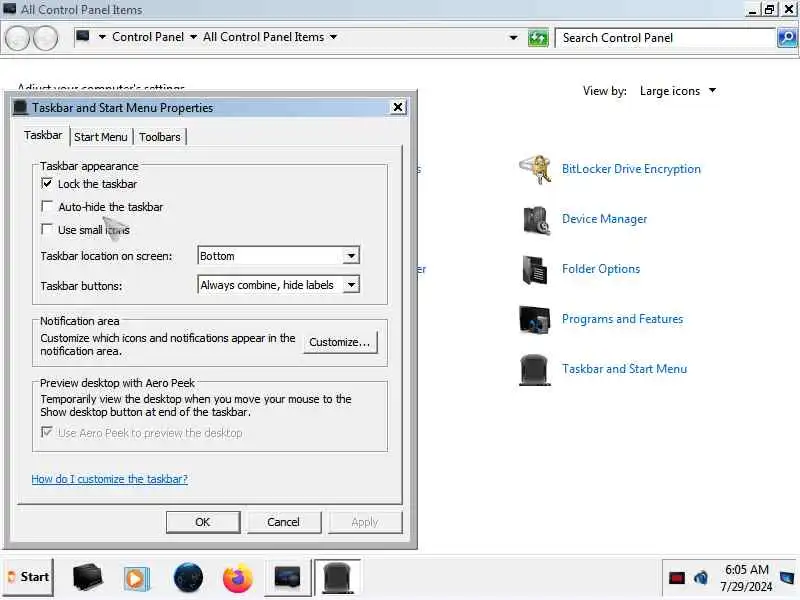This screenshot has width=800, height=600.
Task: Expand the Control Panel breadcrumb arrow
Action: click(x=193, y=37)
